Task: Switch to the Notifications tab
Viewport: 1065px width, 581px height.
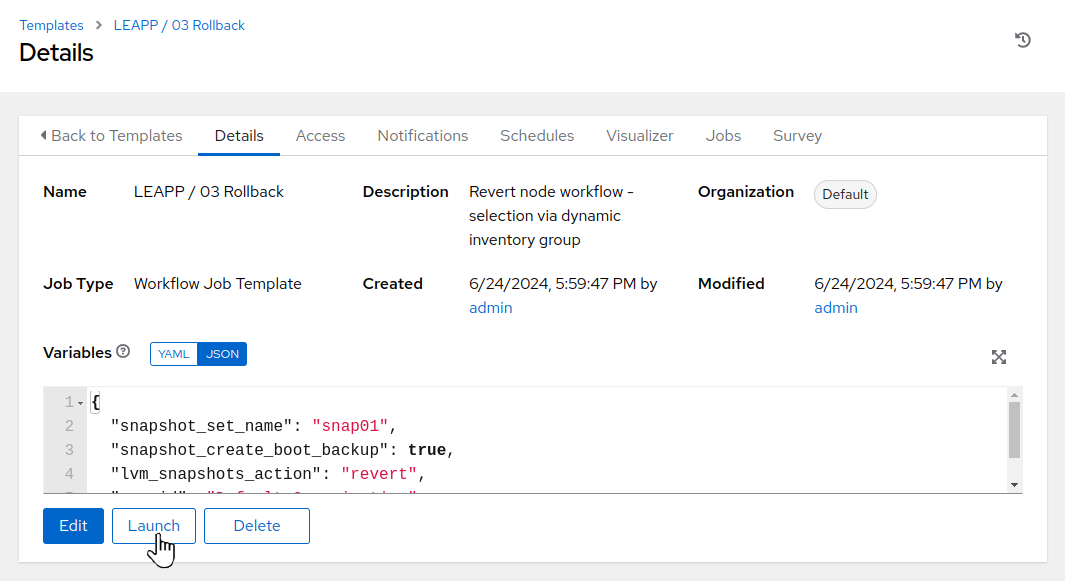Action: 422,136
